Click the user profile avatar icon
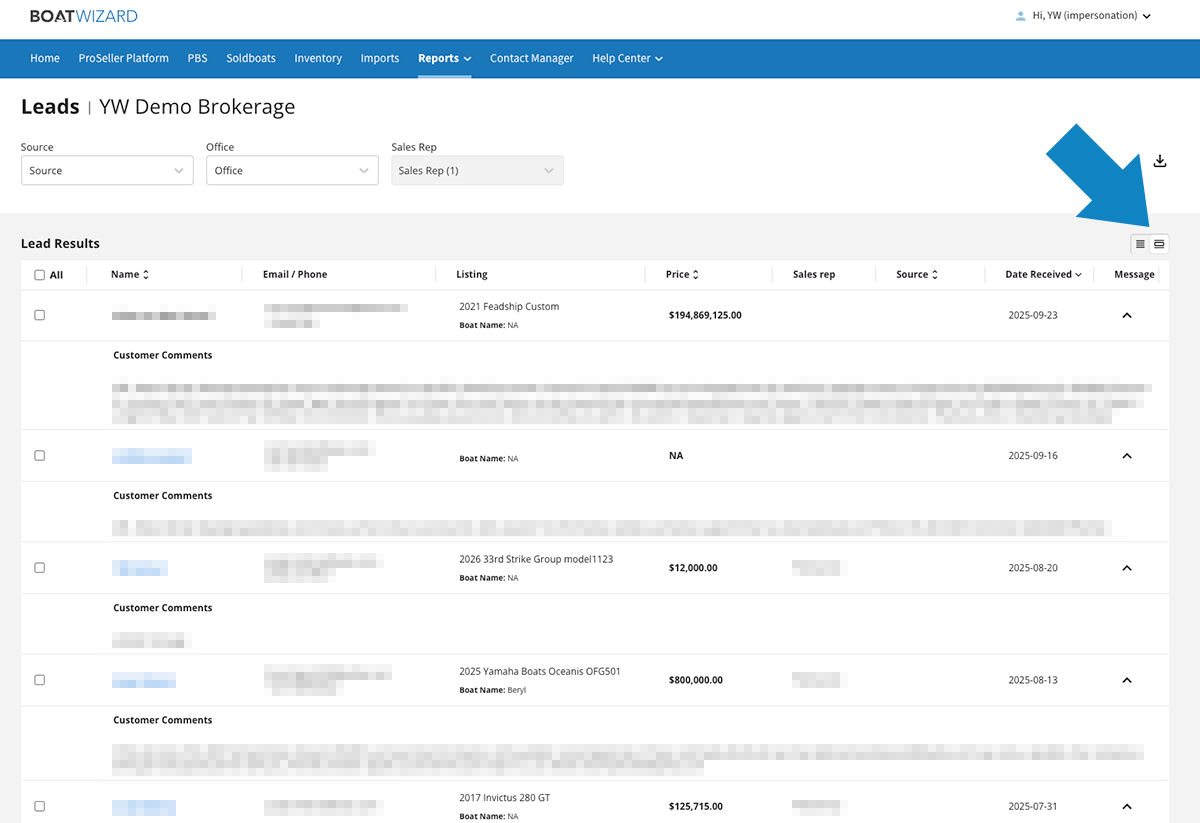The height and width of the screenshot is (823, 1200). coord(1020,16)
